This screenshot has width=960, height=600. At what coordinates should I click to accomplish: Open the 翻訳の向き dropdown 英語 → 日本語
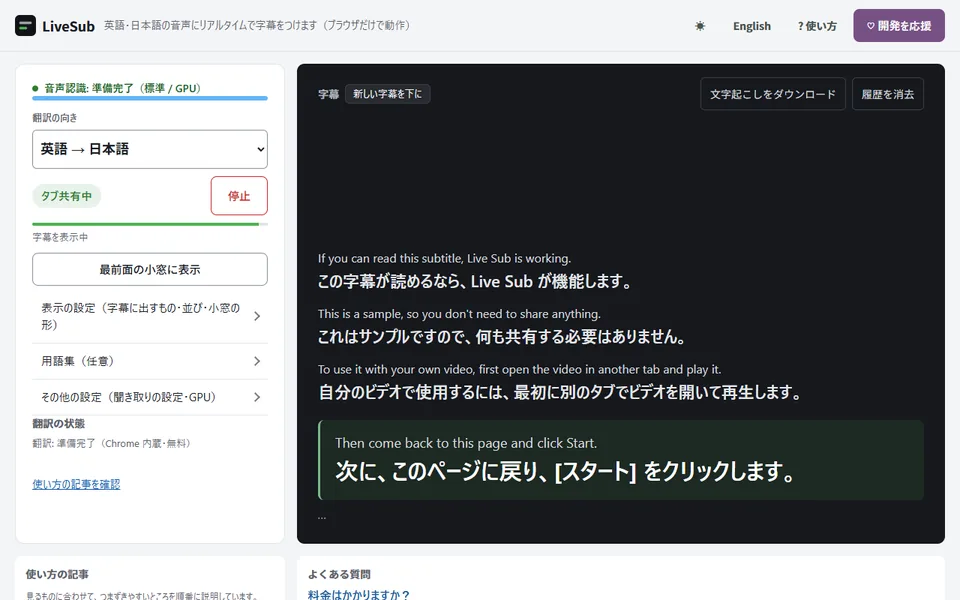(x=150, y=149)
